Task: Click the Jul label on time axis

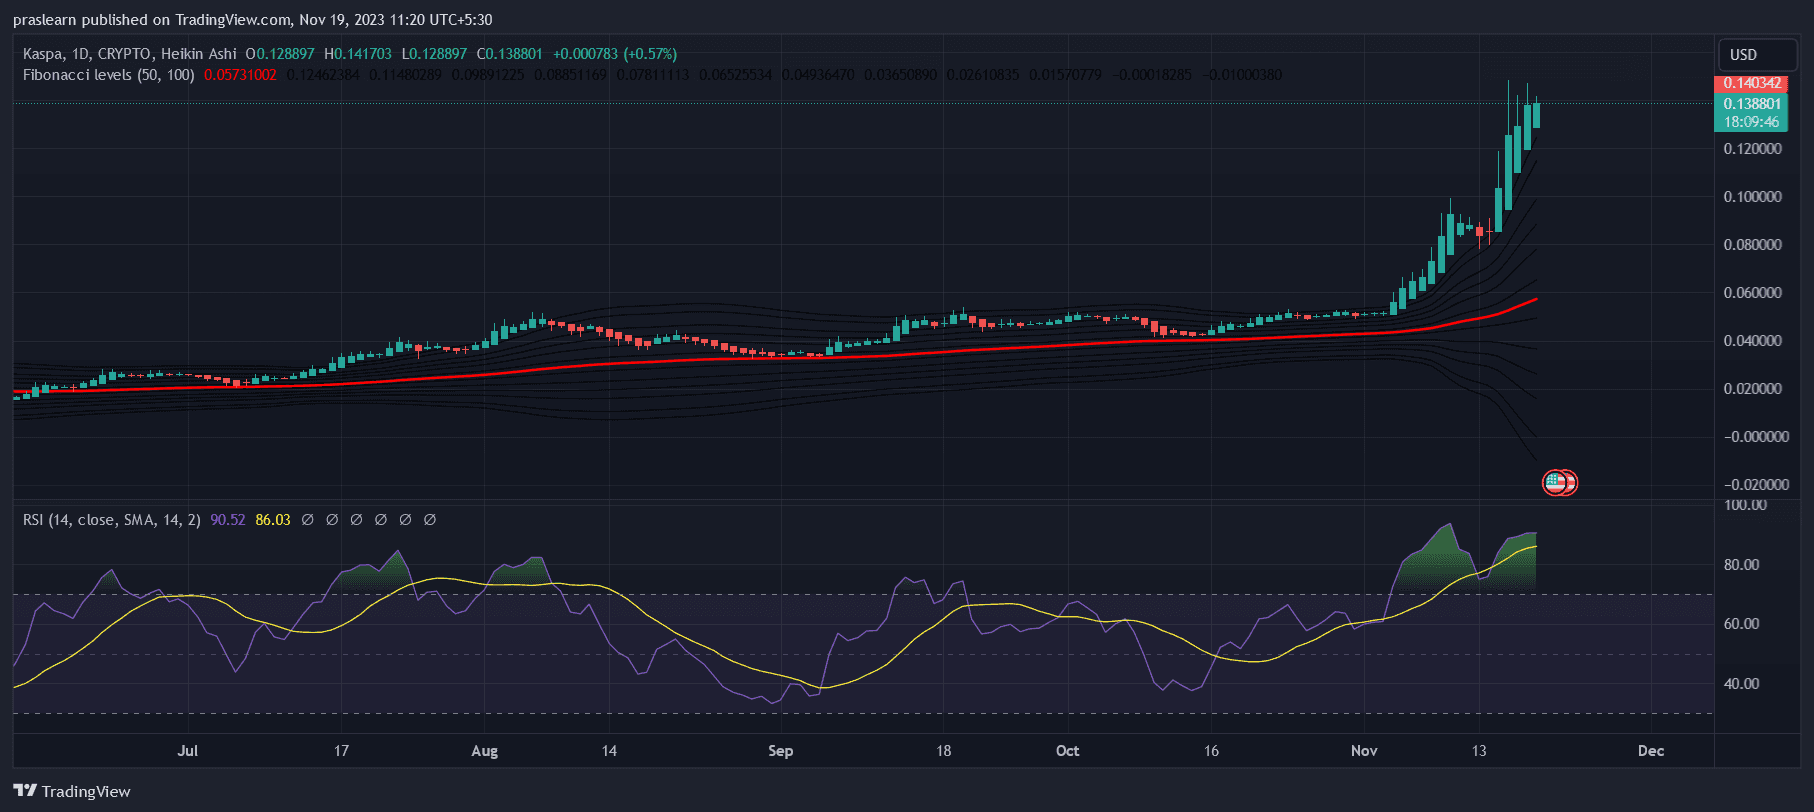Action: pyautogui.click(x=187, y=751)
